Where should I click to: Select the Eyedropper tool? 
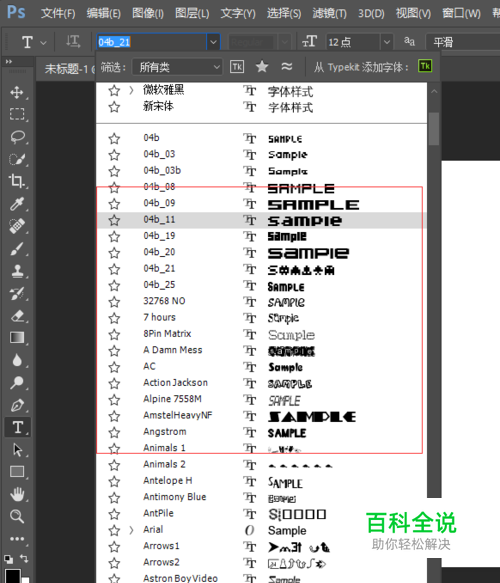[x=17, y=203]
